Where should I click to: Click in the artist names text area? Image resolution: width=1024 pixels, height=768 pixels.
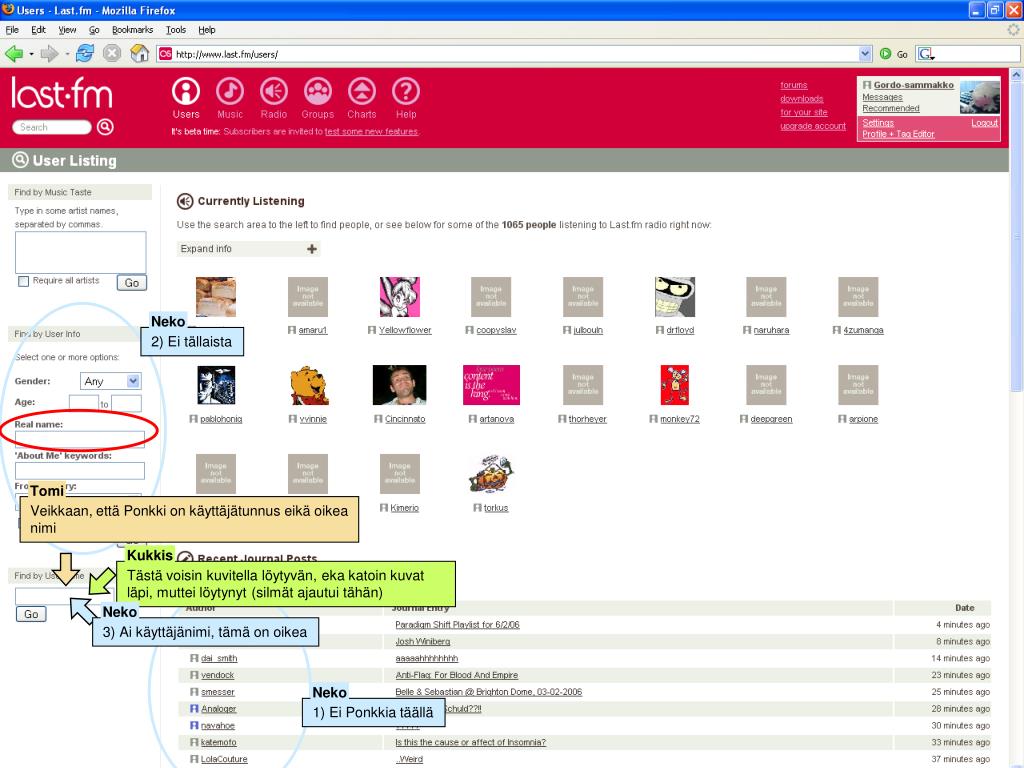80,252
